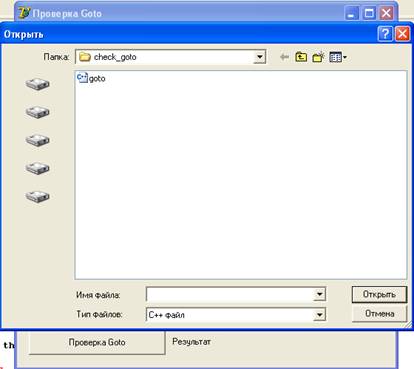The height and width of the screenshot is (369, 414).
Task: Focus the Имя файла text field
Action: 230,294
